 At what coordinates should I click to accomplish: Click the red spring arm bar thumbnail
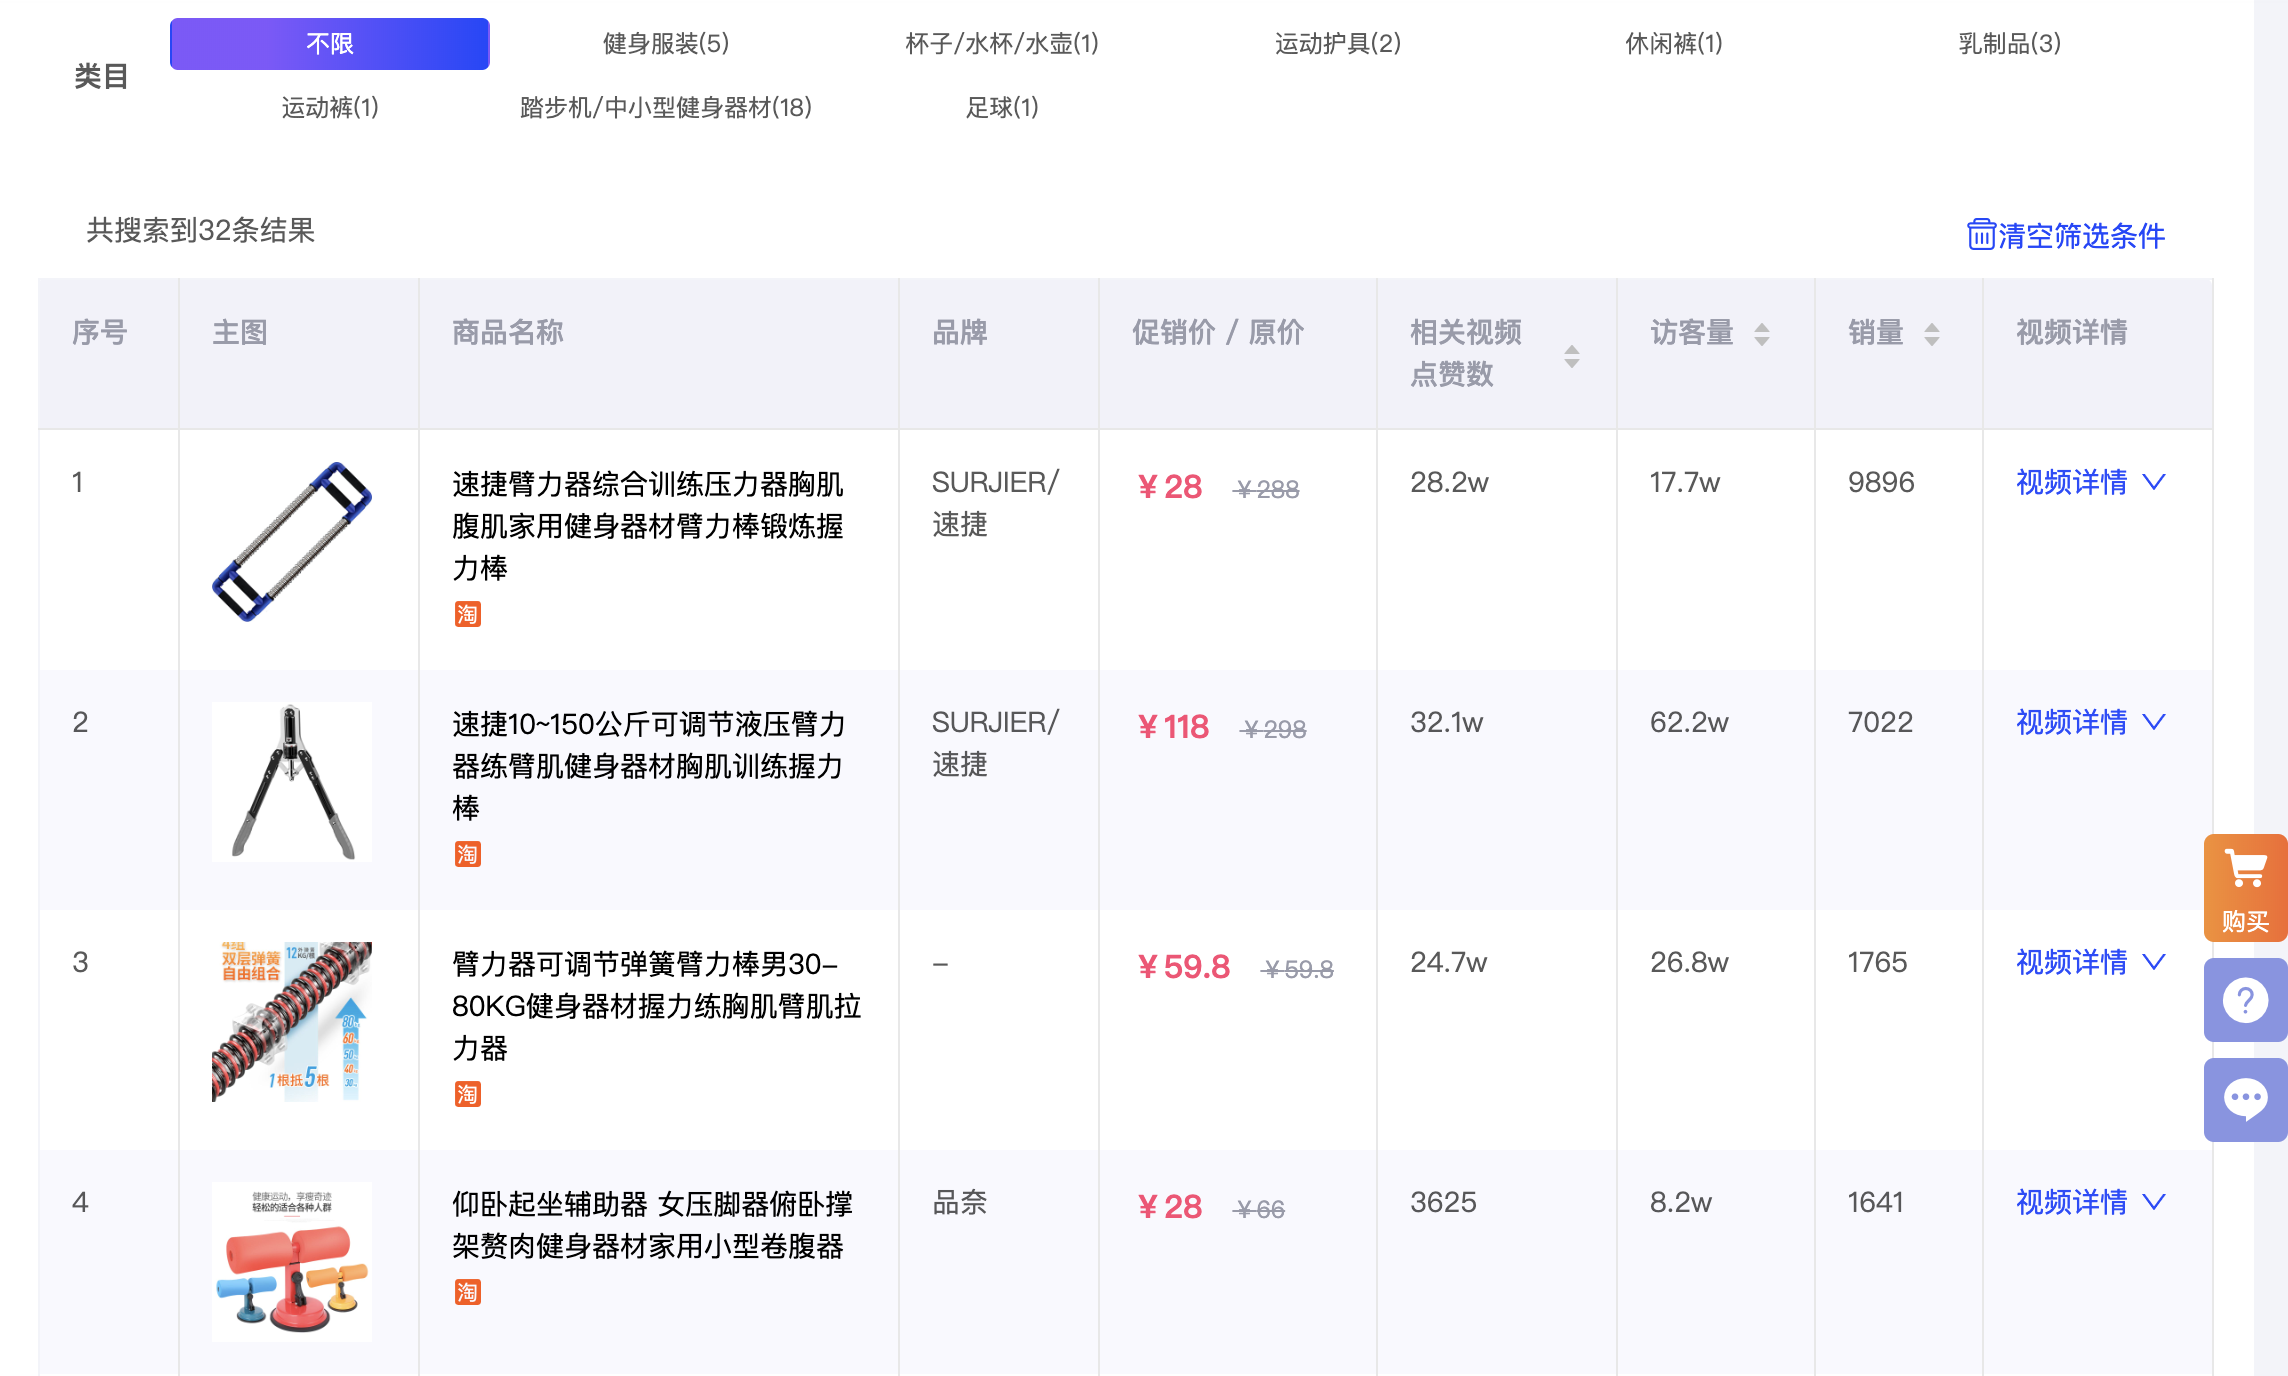pos(291,1021)
